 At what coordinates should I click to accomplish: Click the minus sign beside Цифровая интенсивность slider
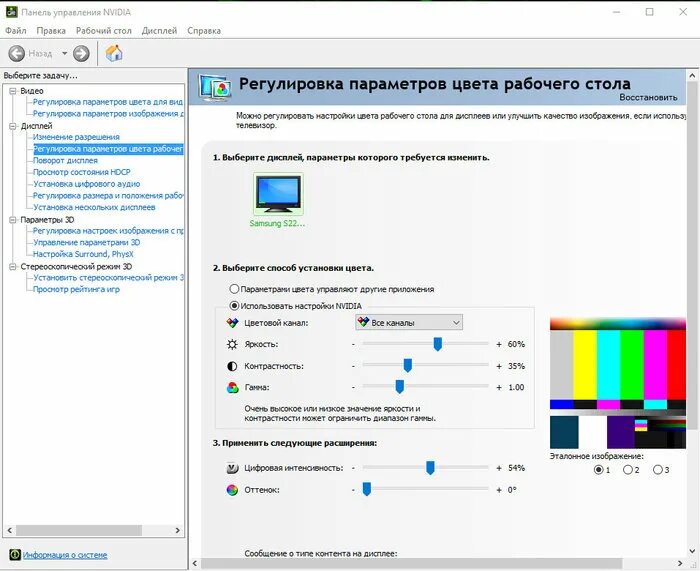(x=353, y=468)
